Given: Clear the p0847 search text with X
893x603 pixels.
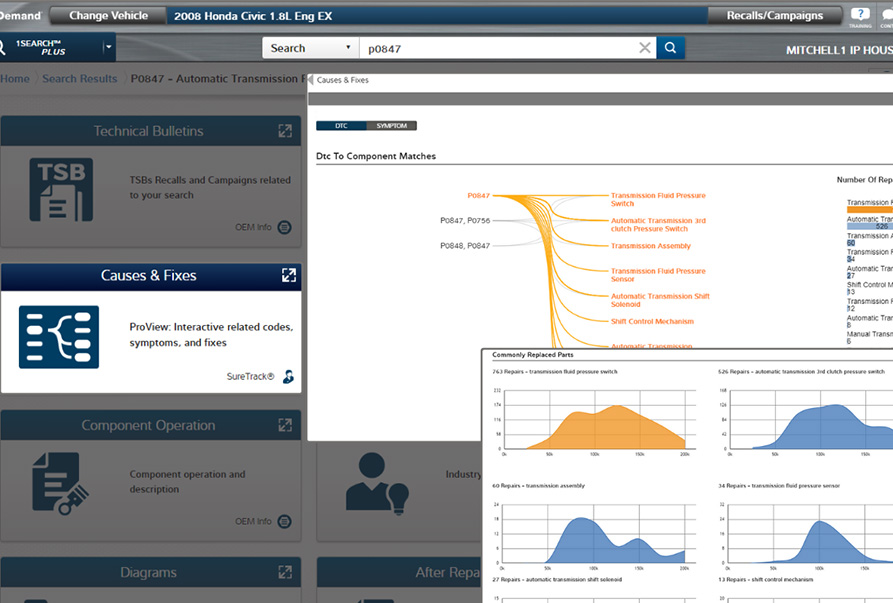Looking at the screenshot, I should [x=645, y=48].
